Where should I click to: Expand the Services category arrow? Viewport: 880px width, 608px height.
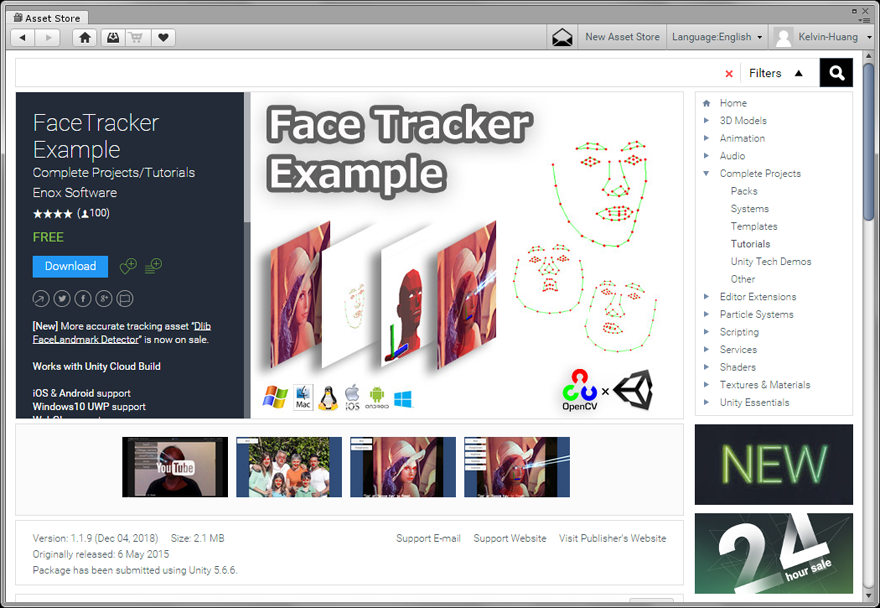(x=706, y=349)
